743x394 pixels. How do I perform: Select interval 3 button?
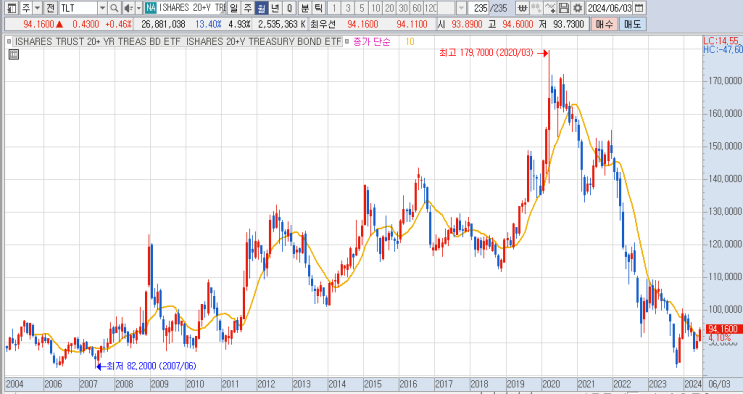[x=348, y=8]
